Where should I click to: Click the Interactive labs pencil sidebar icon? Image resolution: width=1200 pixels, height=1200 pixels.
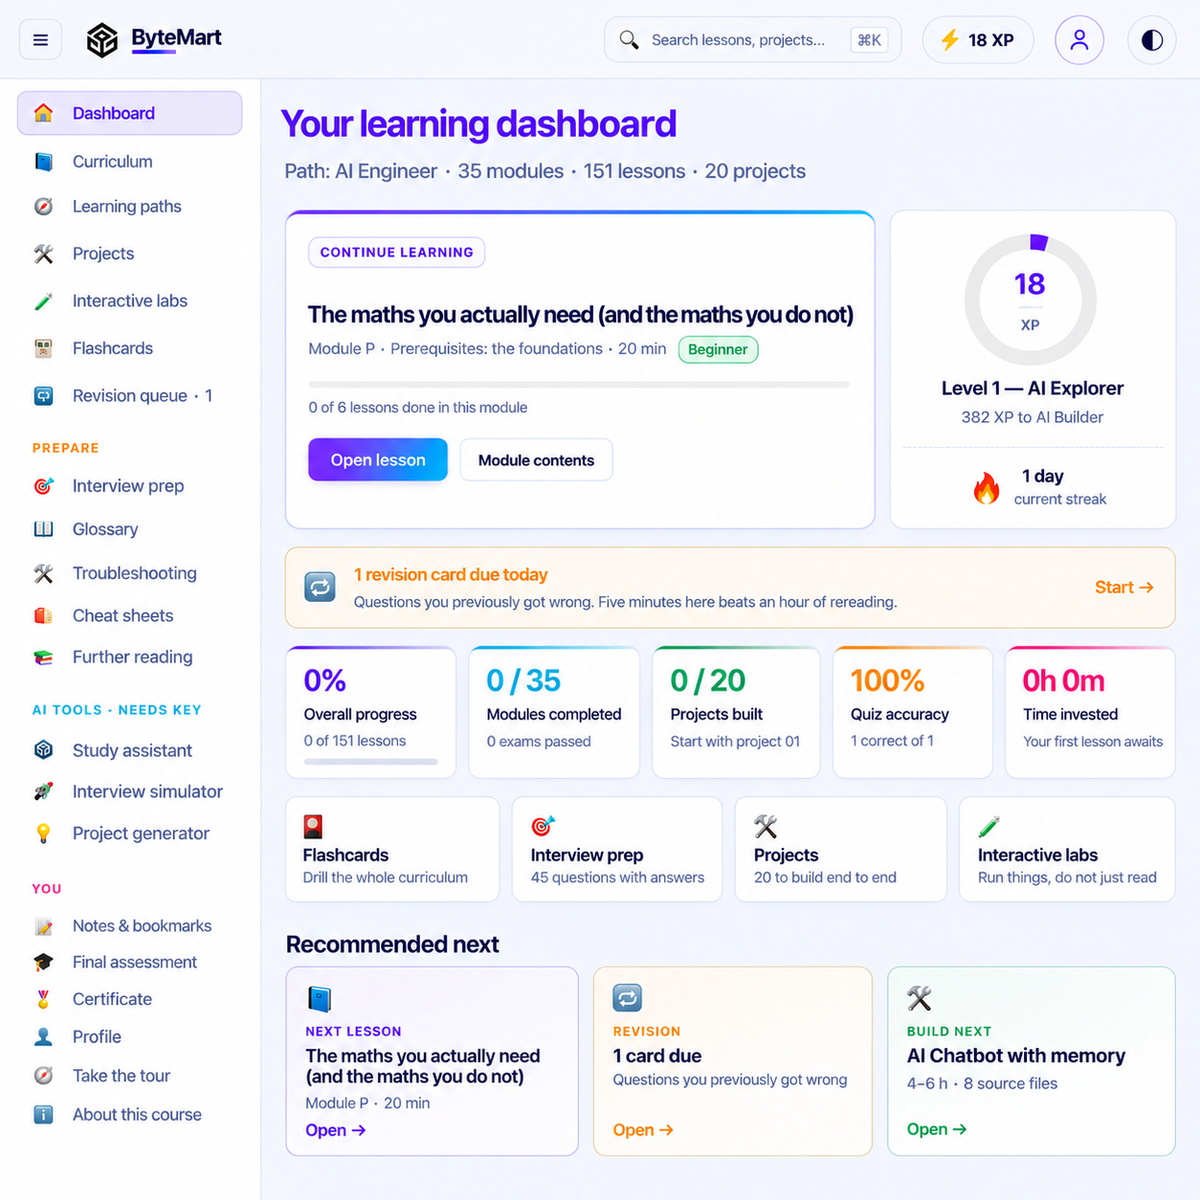click(43, 301)
